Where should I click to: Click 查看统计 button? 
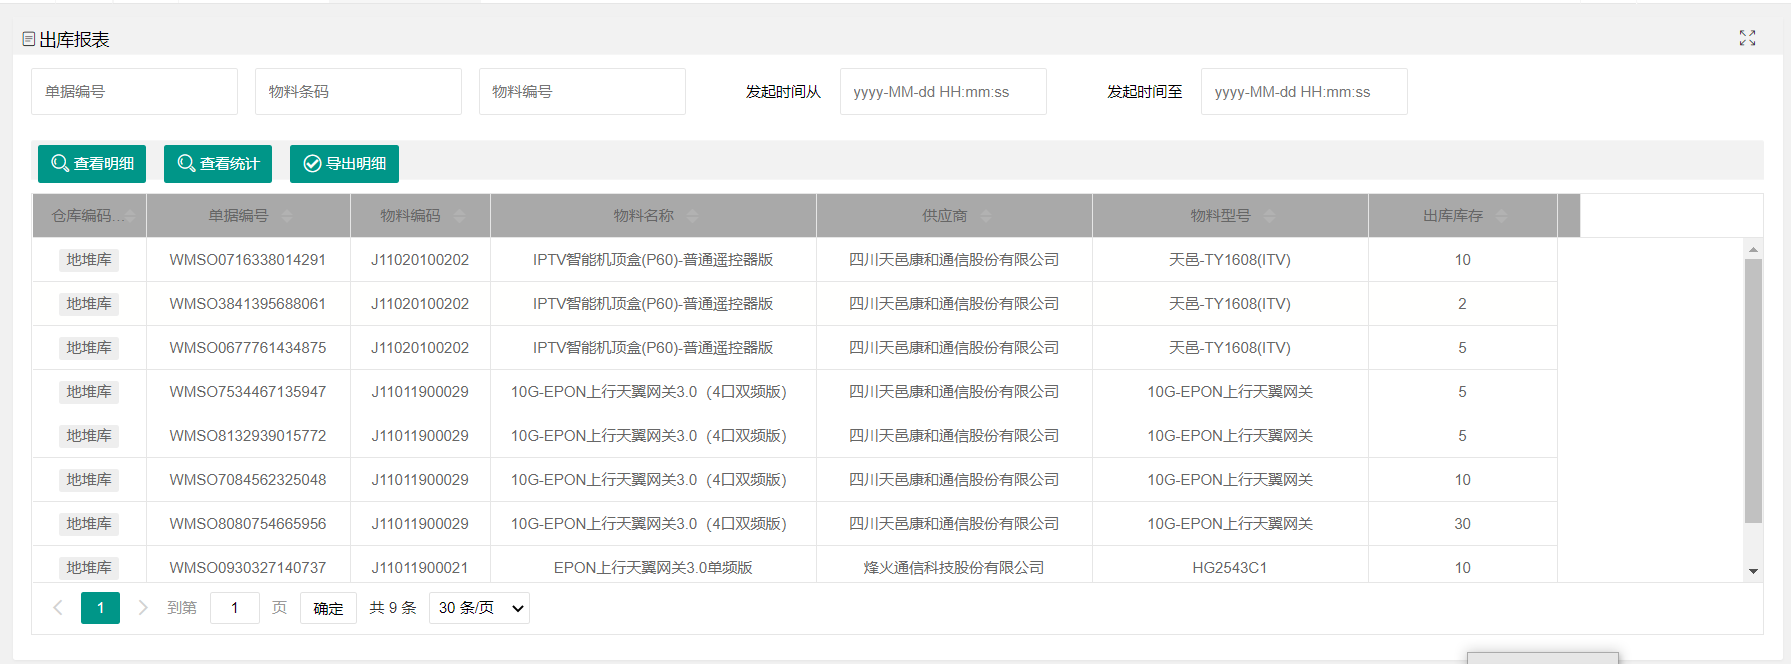(x=218, y=164)
